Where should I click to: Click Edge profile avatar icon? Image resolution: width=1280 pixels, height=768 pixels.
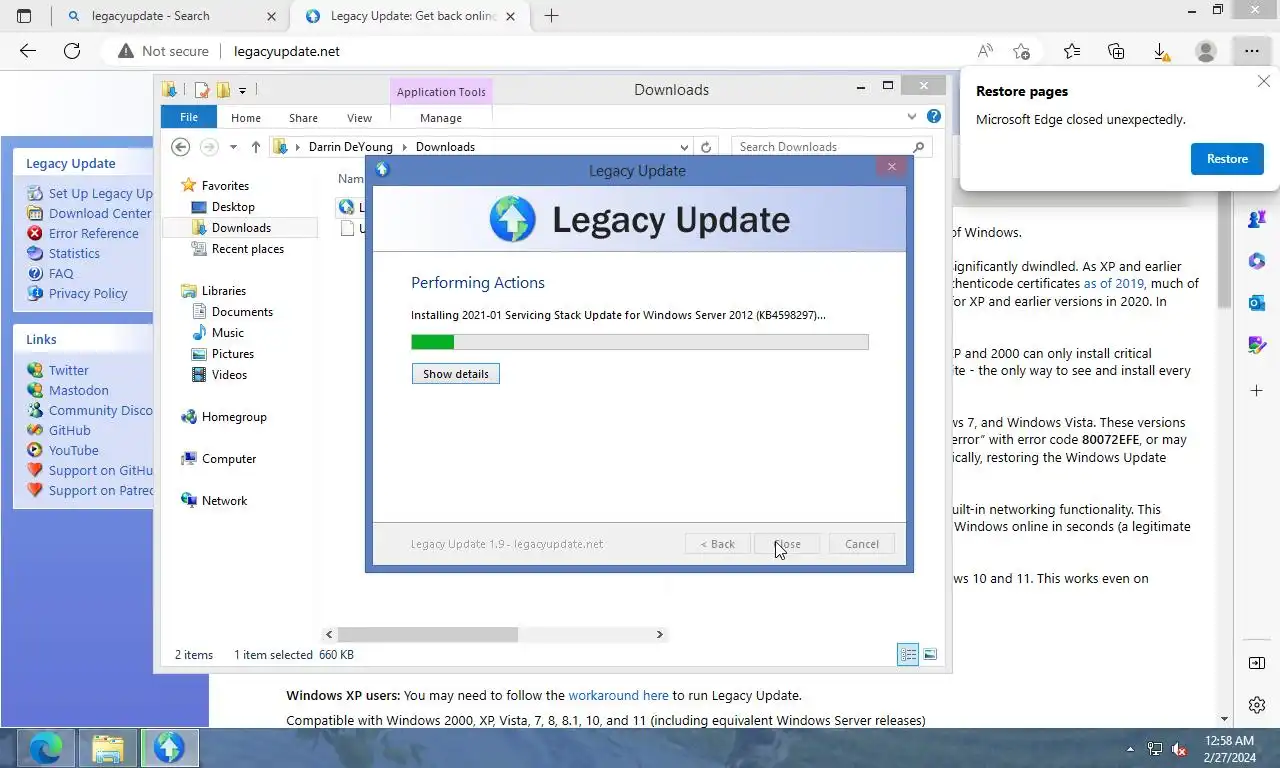coord(1206,51)
